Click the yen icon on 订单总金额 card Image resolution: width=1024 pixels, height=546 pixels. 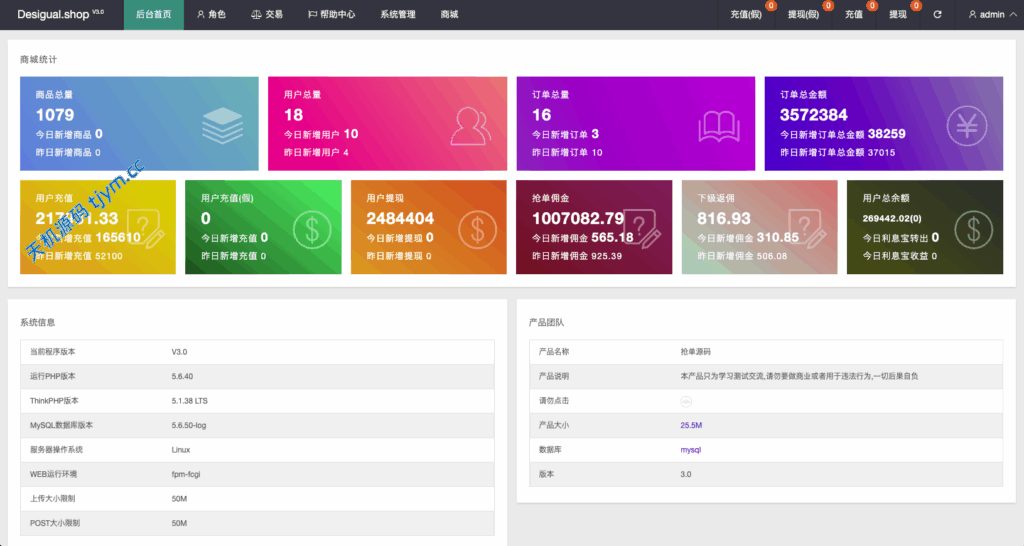tap(967, 125)
